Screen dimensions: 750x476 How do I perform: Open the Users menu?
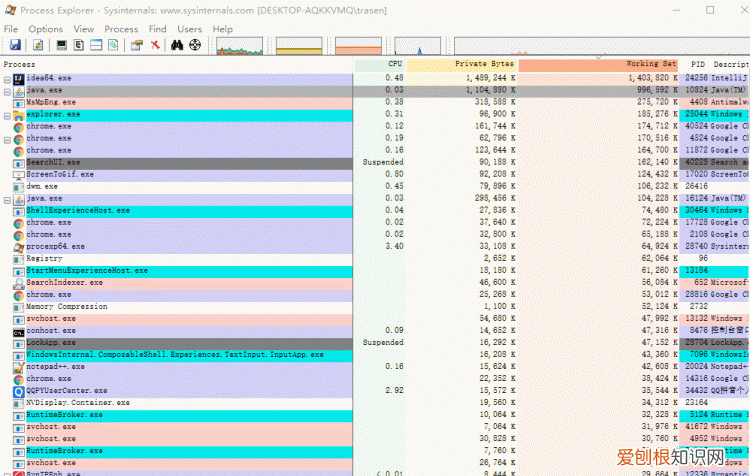pos(189,29)
